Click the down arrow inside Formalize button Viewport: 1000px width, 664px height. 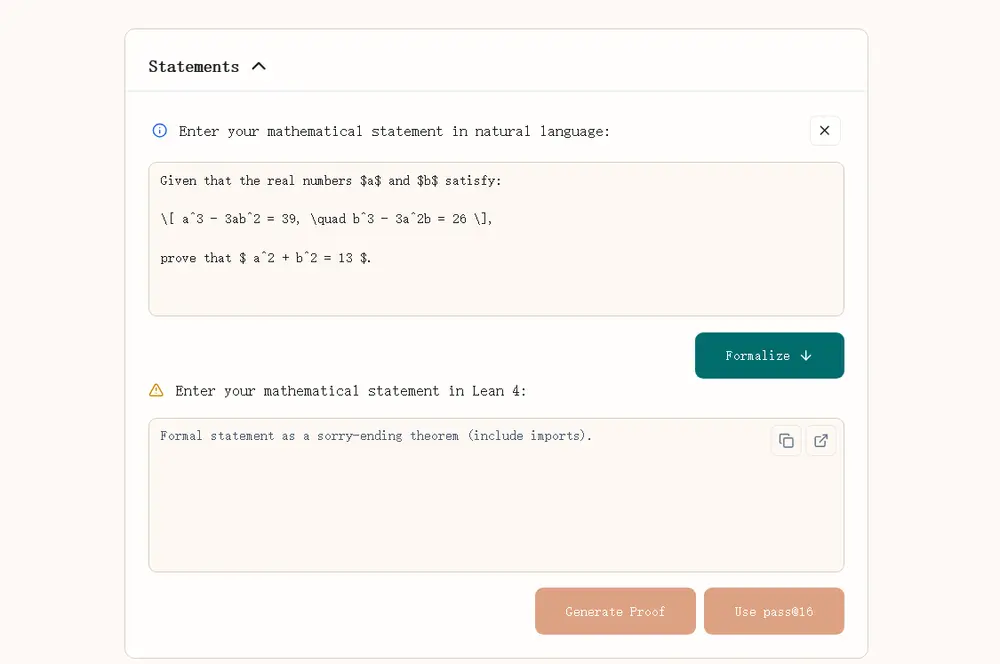tap(806, 356)
